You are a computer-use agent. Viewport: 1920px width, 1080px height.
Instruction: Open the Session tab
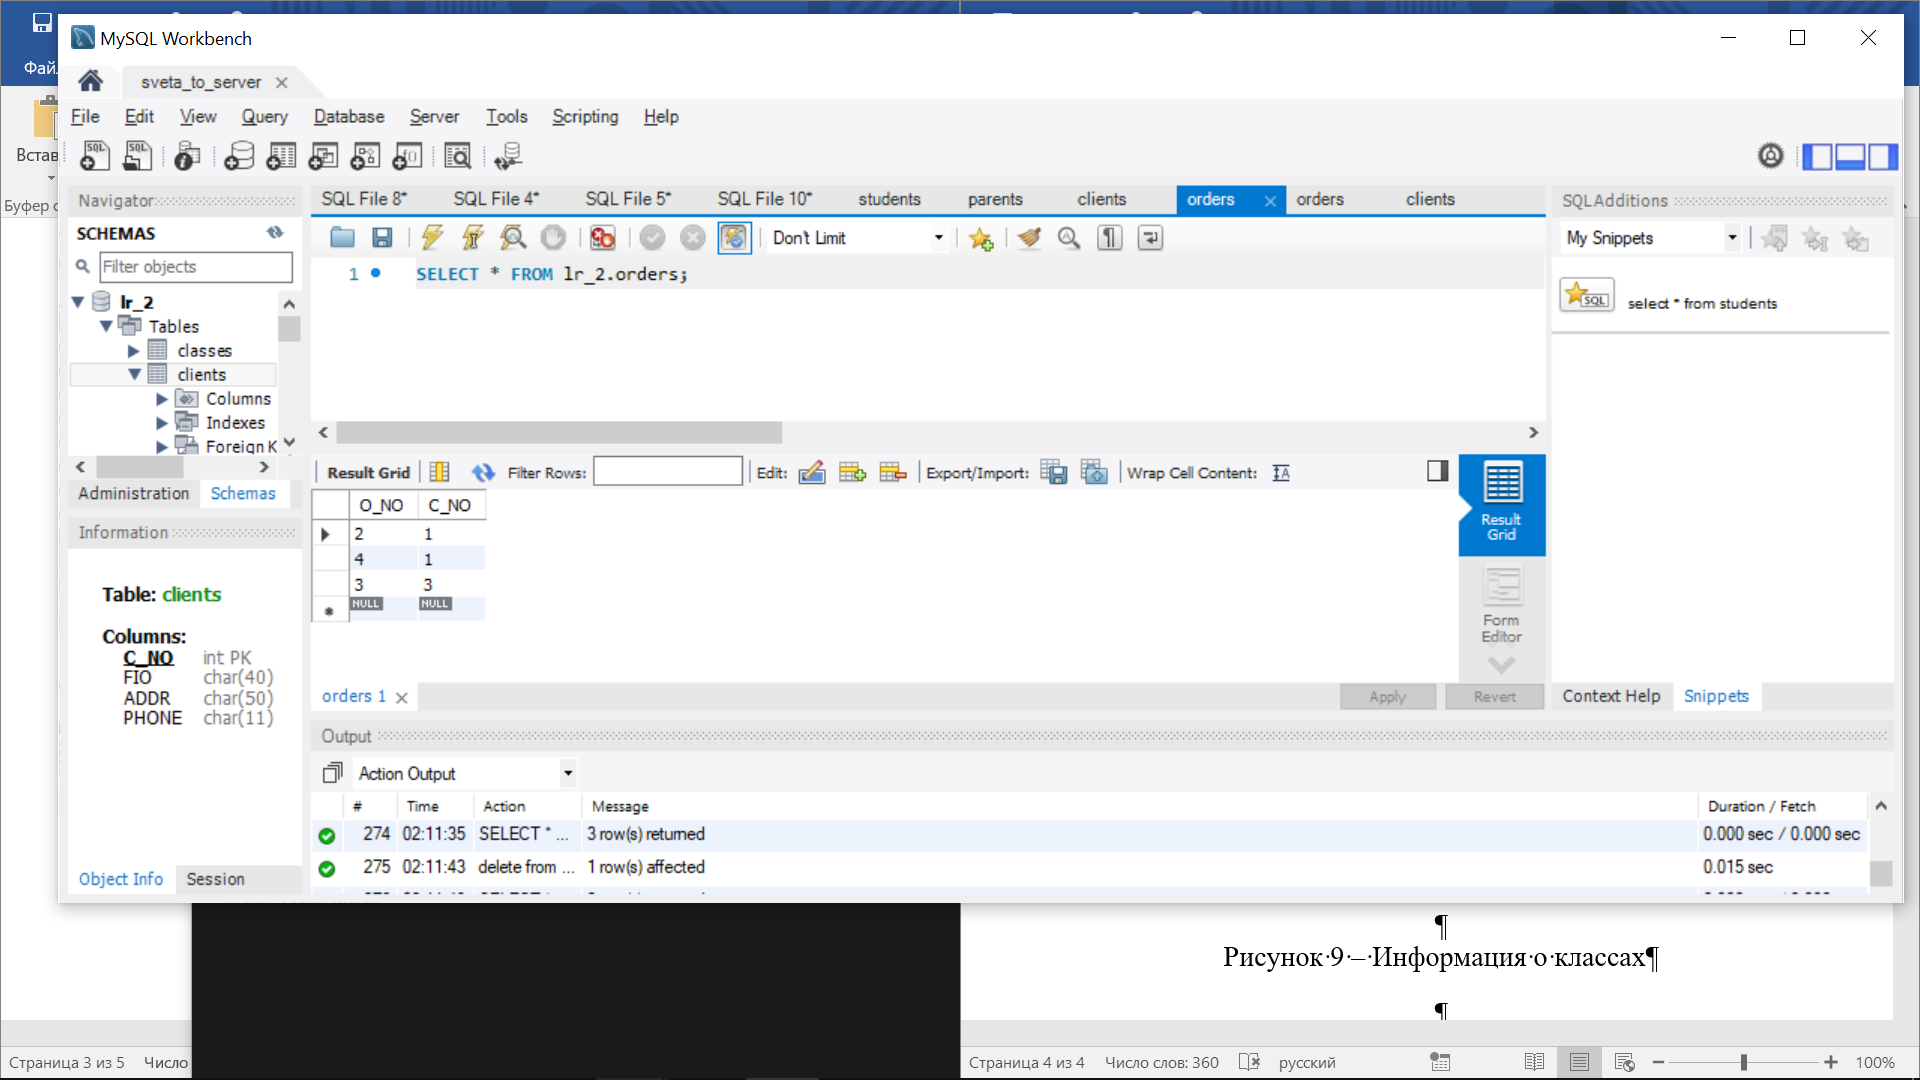[215, 879]
